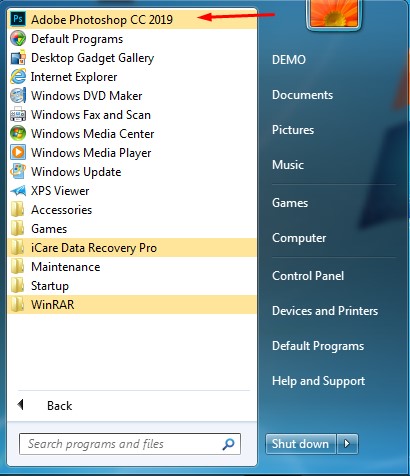Image resolution: width=410 pixels, height=476 pixels.
Task: Open Windows Fax and Scan
Action: [x=132, y=115]
